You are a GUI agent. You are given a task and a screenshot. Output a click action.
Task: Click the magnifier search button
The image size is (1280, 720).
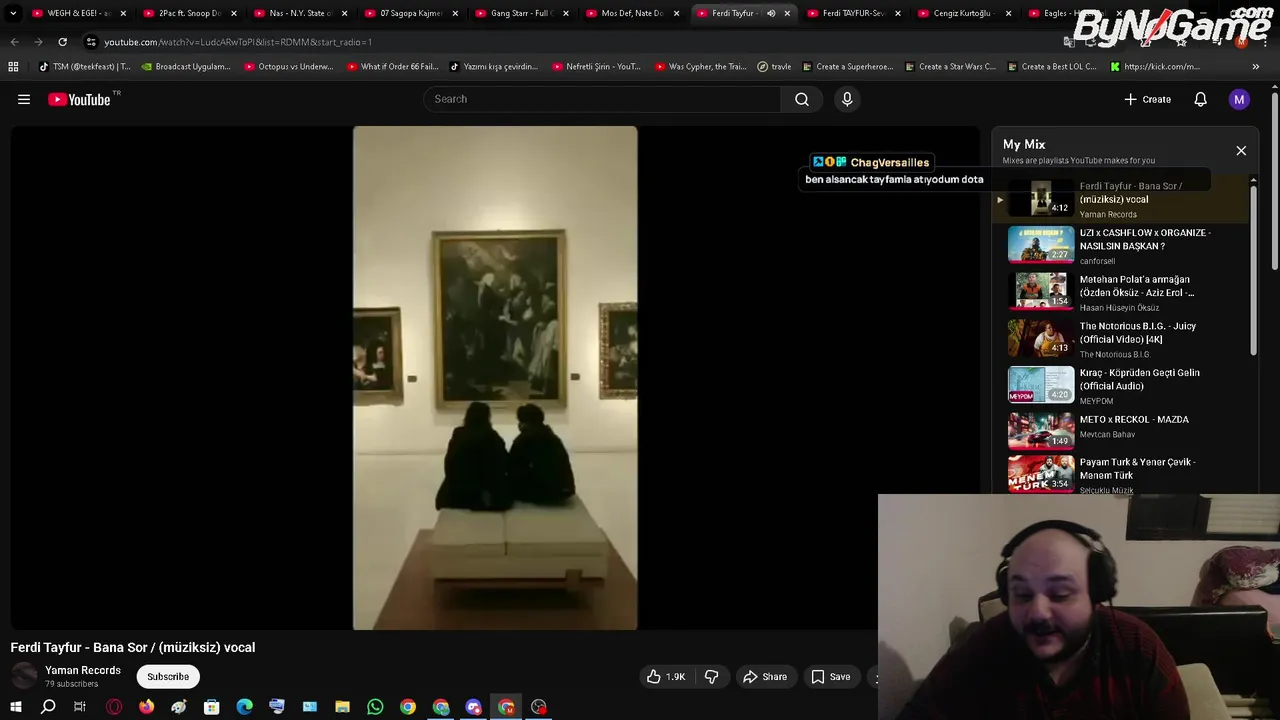[802, 99]
